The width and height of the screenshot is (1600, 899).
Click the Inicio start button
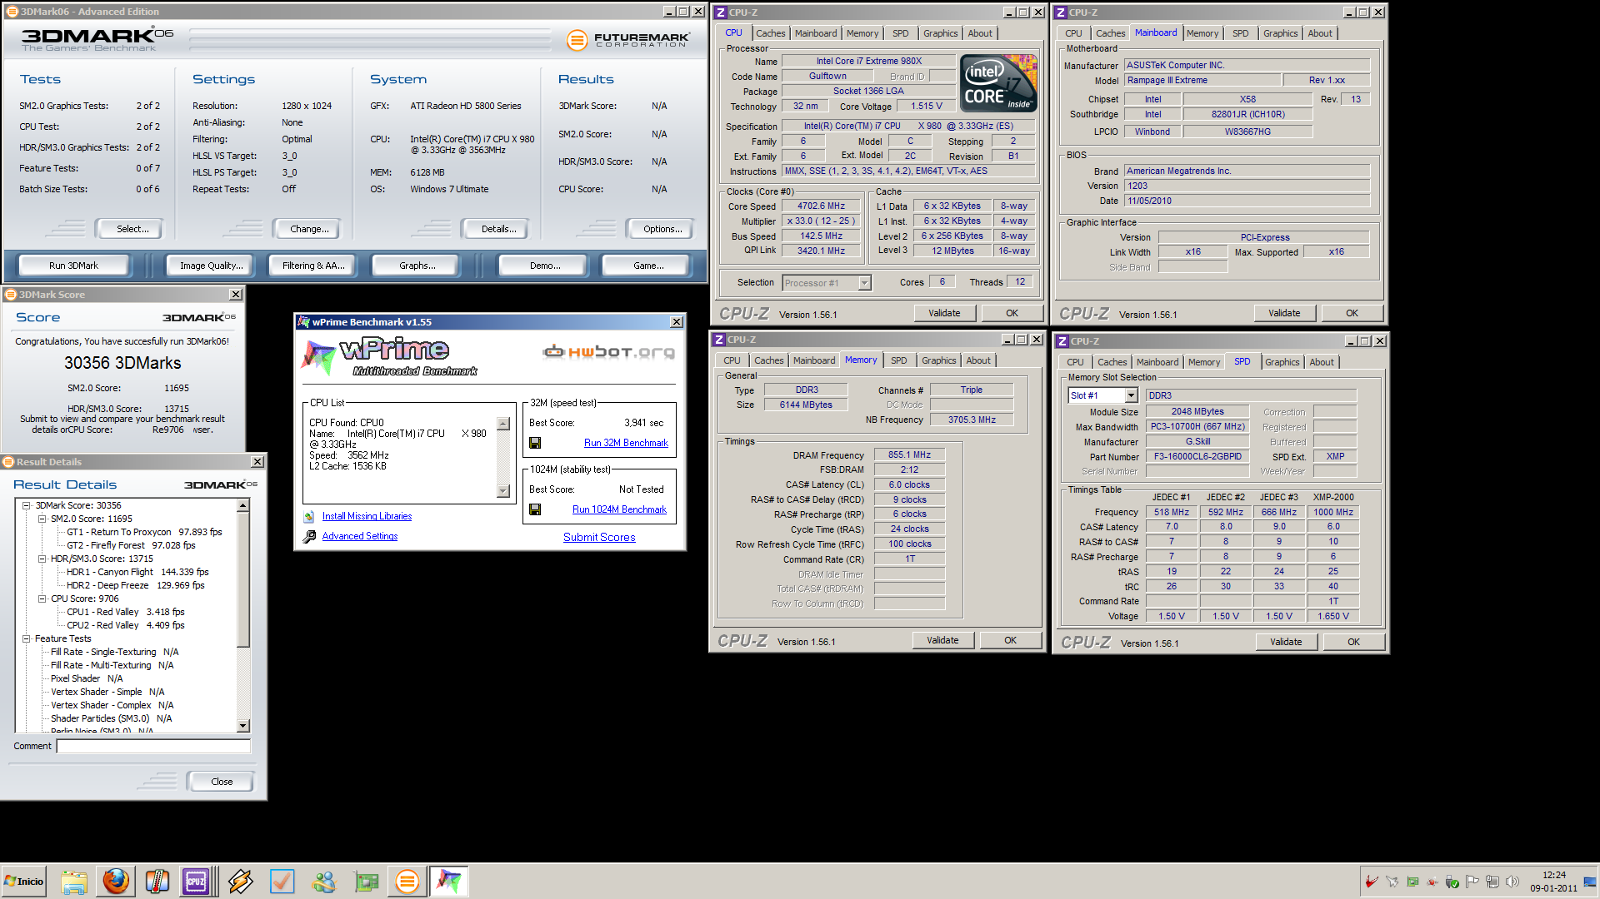click(25, 881)
